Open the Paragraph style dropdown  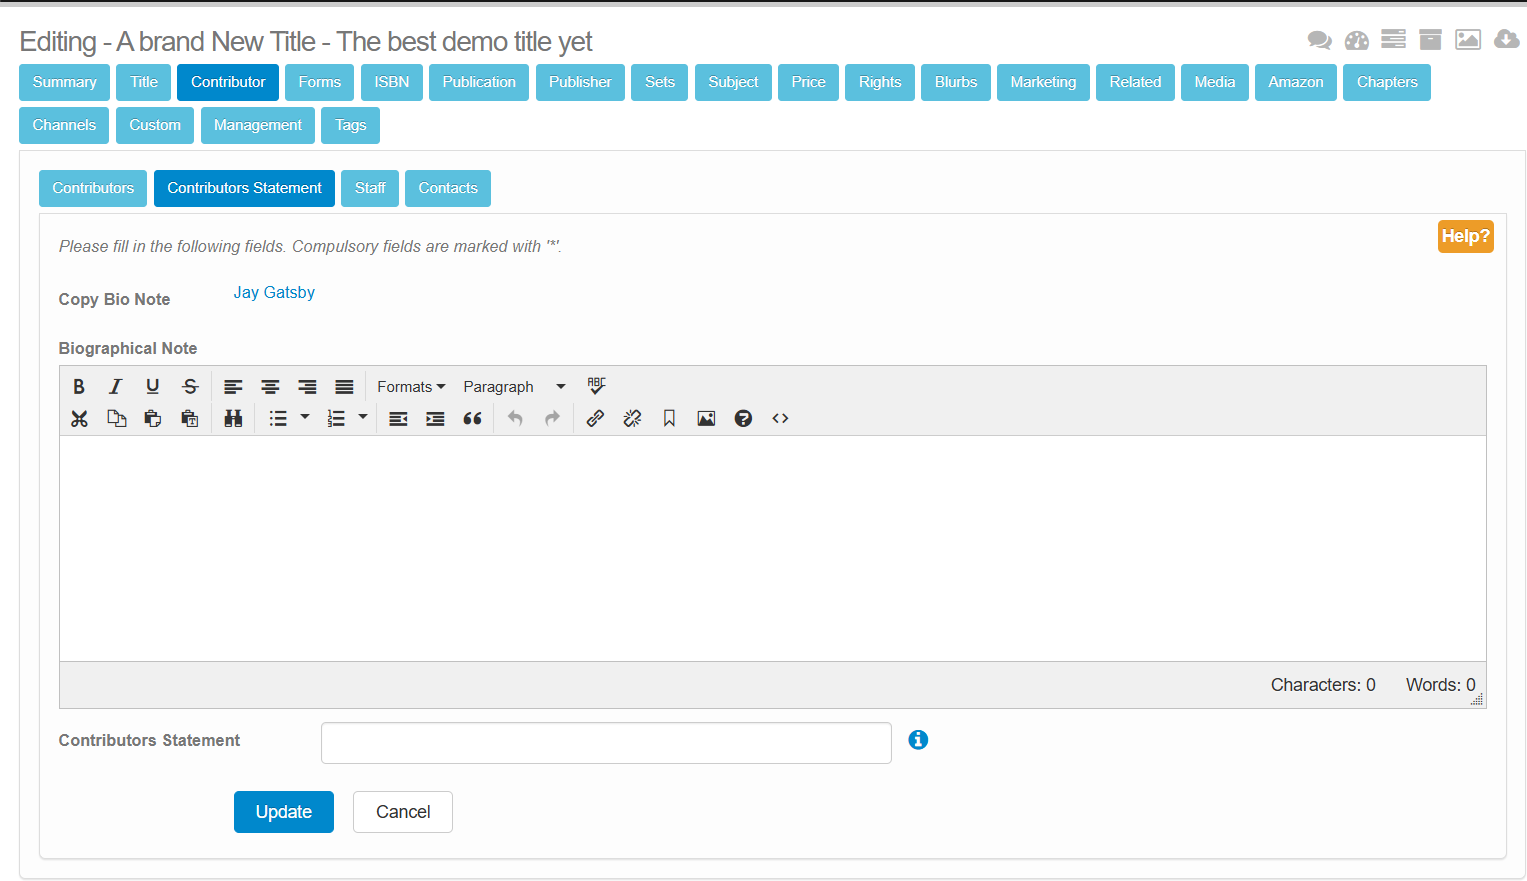[514, 387]
